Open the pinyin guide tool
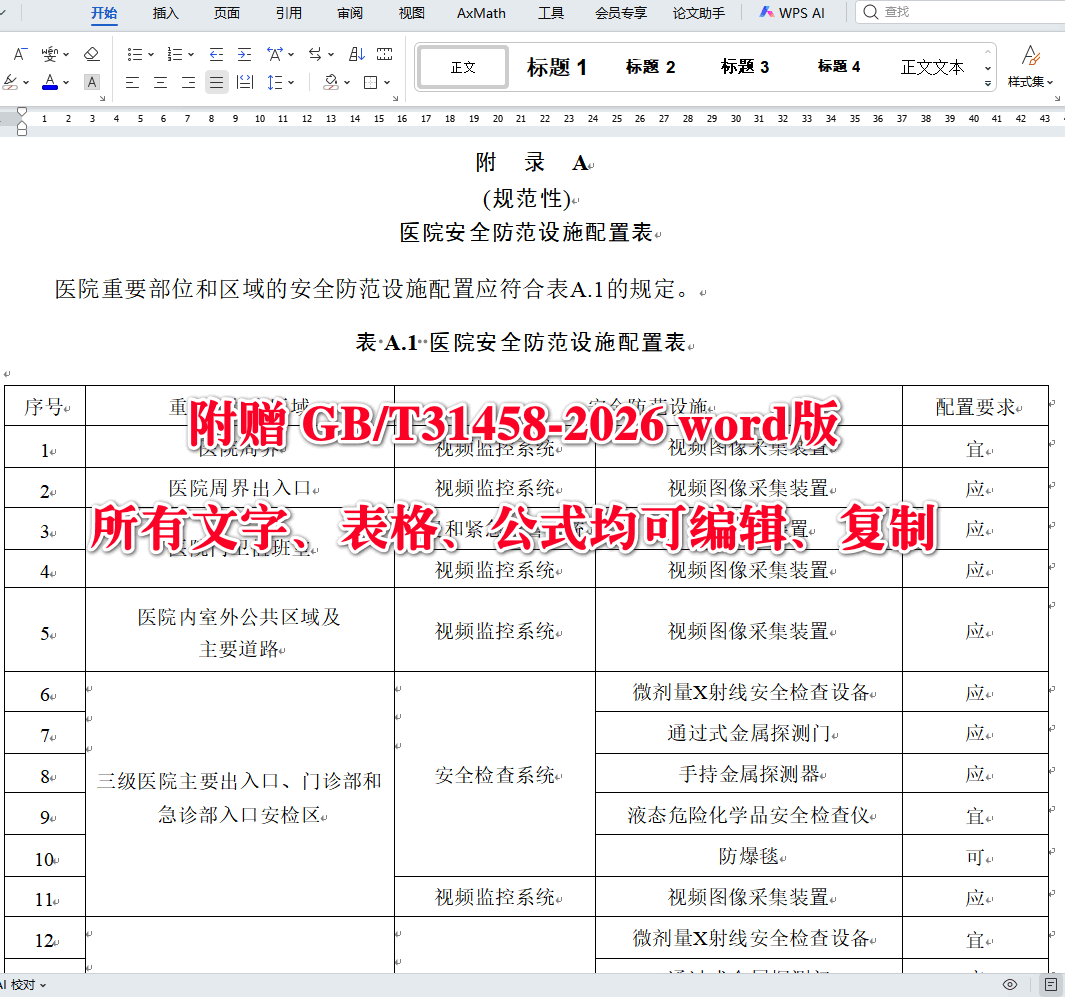This screenshot has width=1065, height=997. (x=50, y=55)
